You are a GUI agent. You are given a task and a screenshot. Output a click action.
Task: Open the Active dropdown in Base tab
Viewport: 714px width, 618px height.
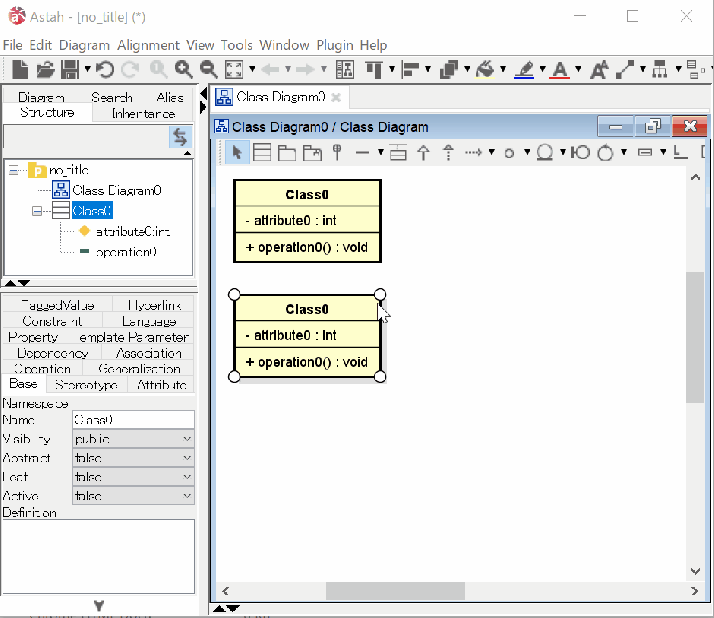133,496
